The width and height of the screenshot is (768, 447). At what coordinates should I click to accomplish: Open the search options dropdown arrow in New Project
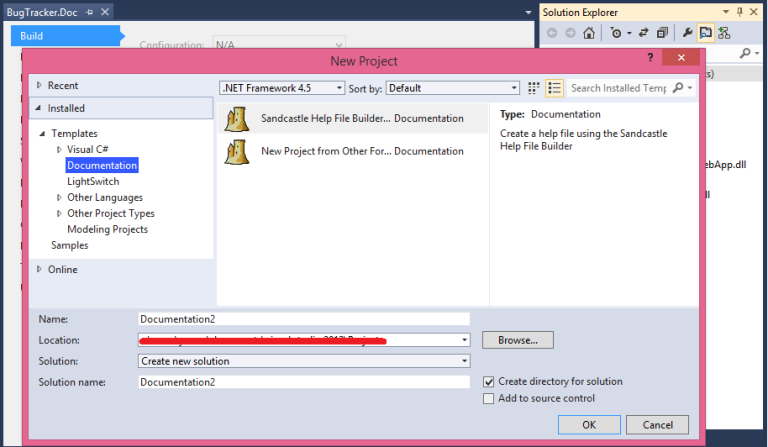pyautogui.click(x=690, y=88)
